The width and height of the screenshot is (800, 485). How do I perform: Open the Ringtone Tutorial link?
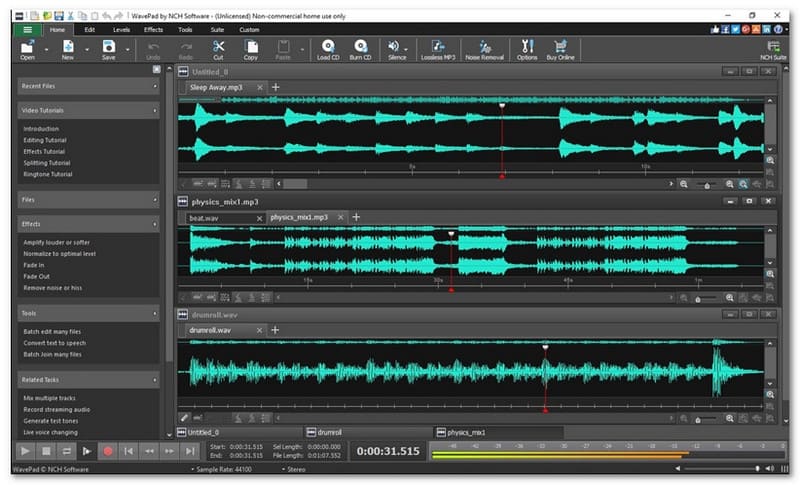click(48, 174)
